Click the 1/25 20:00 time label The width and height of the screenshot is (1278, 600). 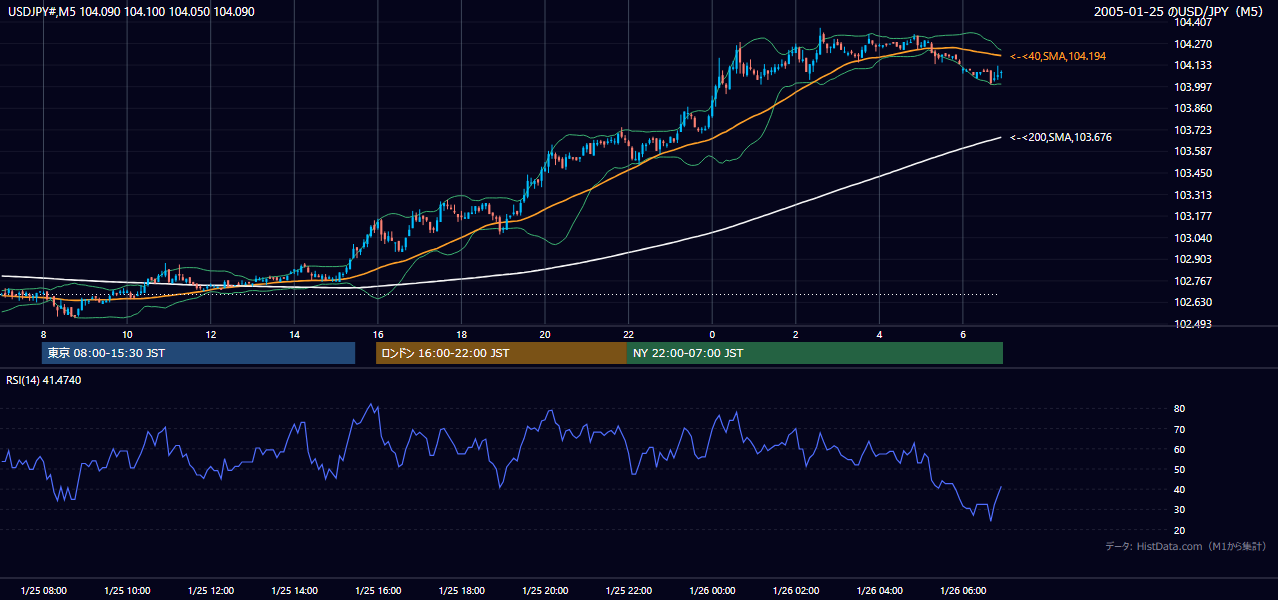(544, 590)
